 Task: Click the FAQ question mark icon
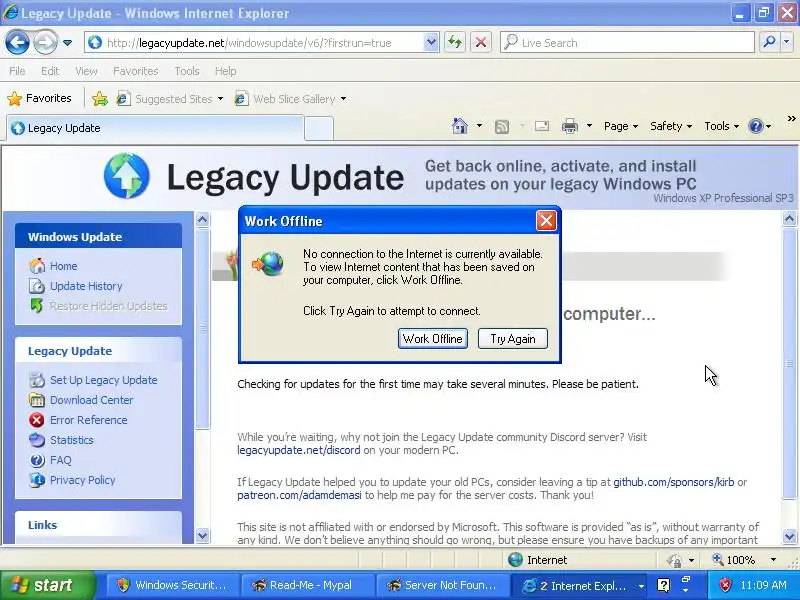coord(36,460)
